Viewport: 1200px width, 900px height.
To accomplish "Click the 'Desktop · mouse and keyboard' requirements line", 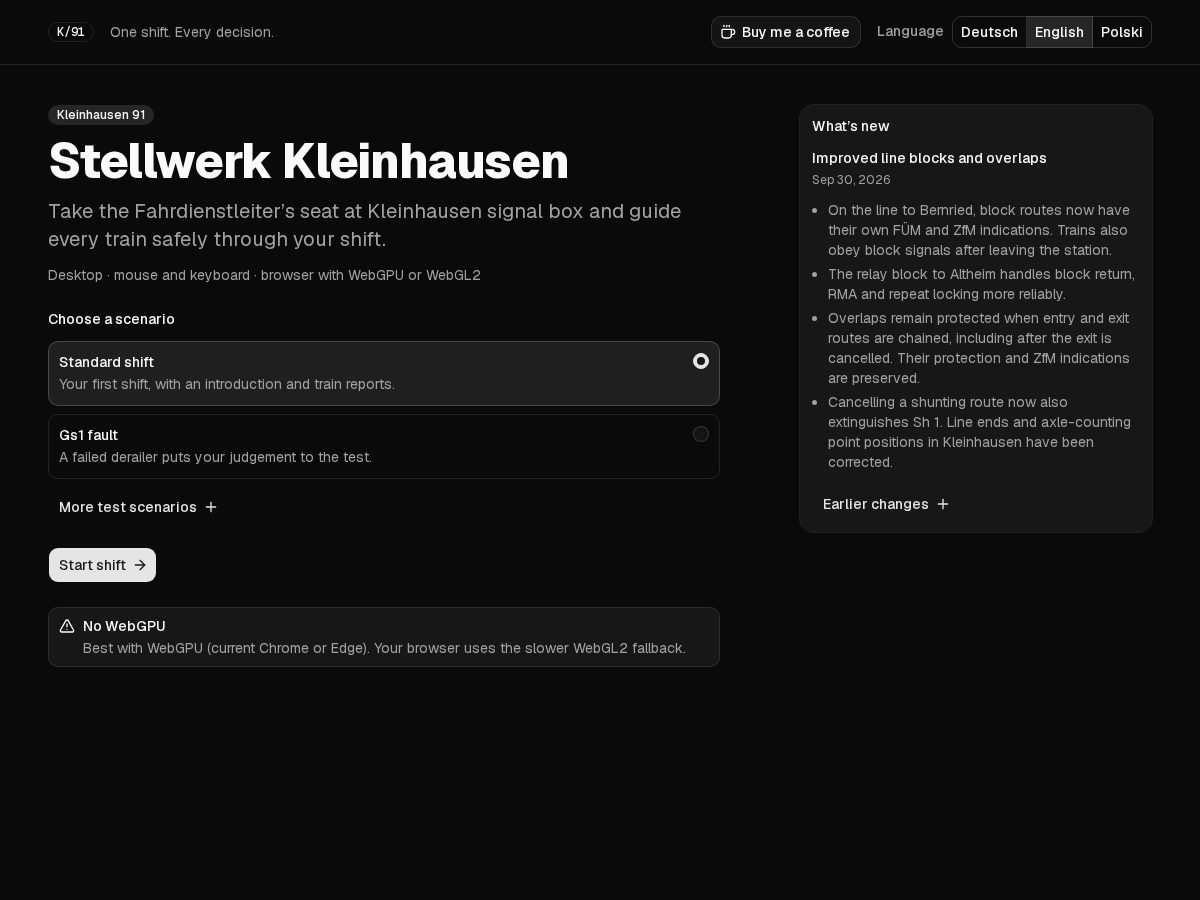I will [264, 275].
